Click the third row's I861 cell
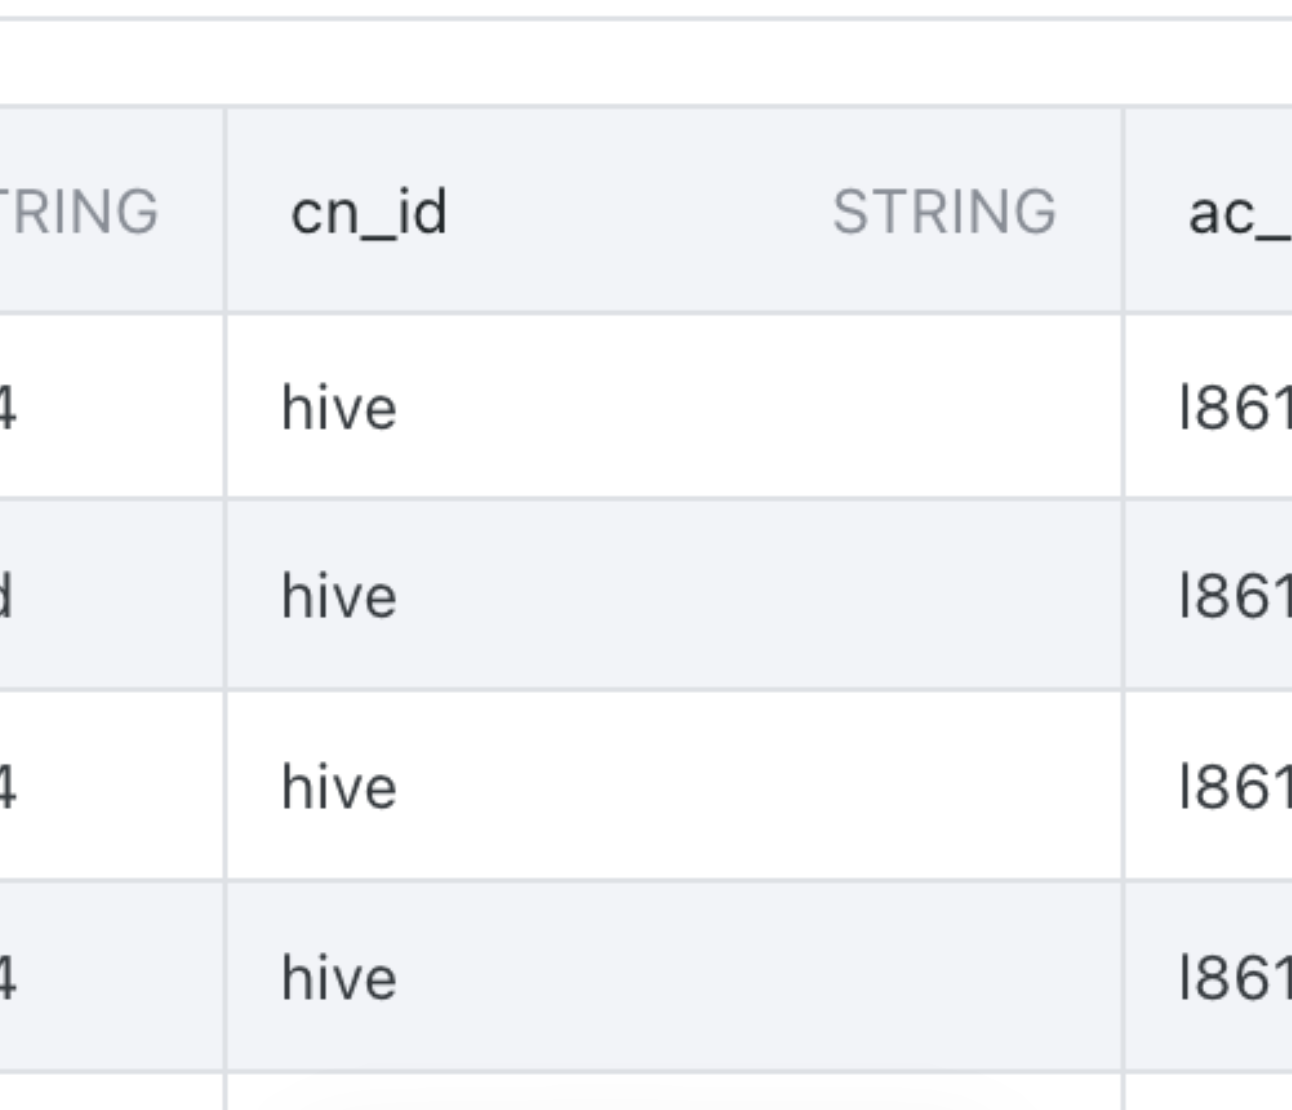 coord(1235,787)
